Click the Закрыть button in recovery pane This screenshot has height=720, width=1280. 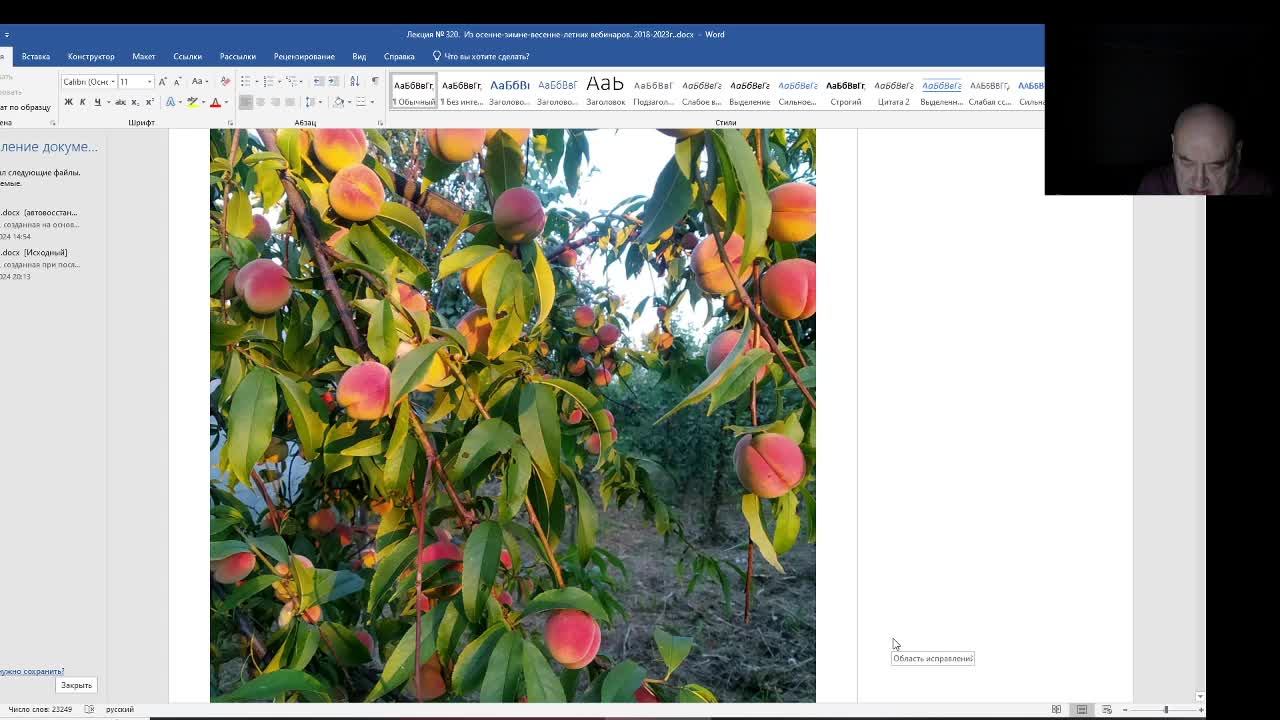pos(76,685)
